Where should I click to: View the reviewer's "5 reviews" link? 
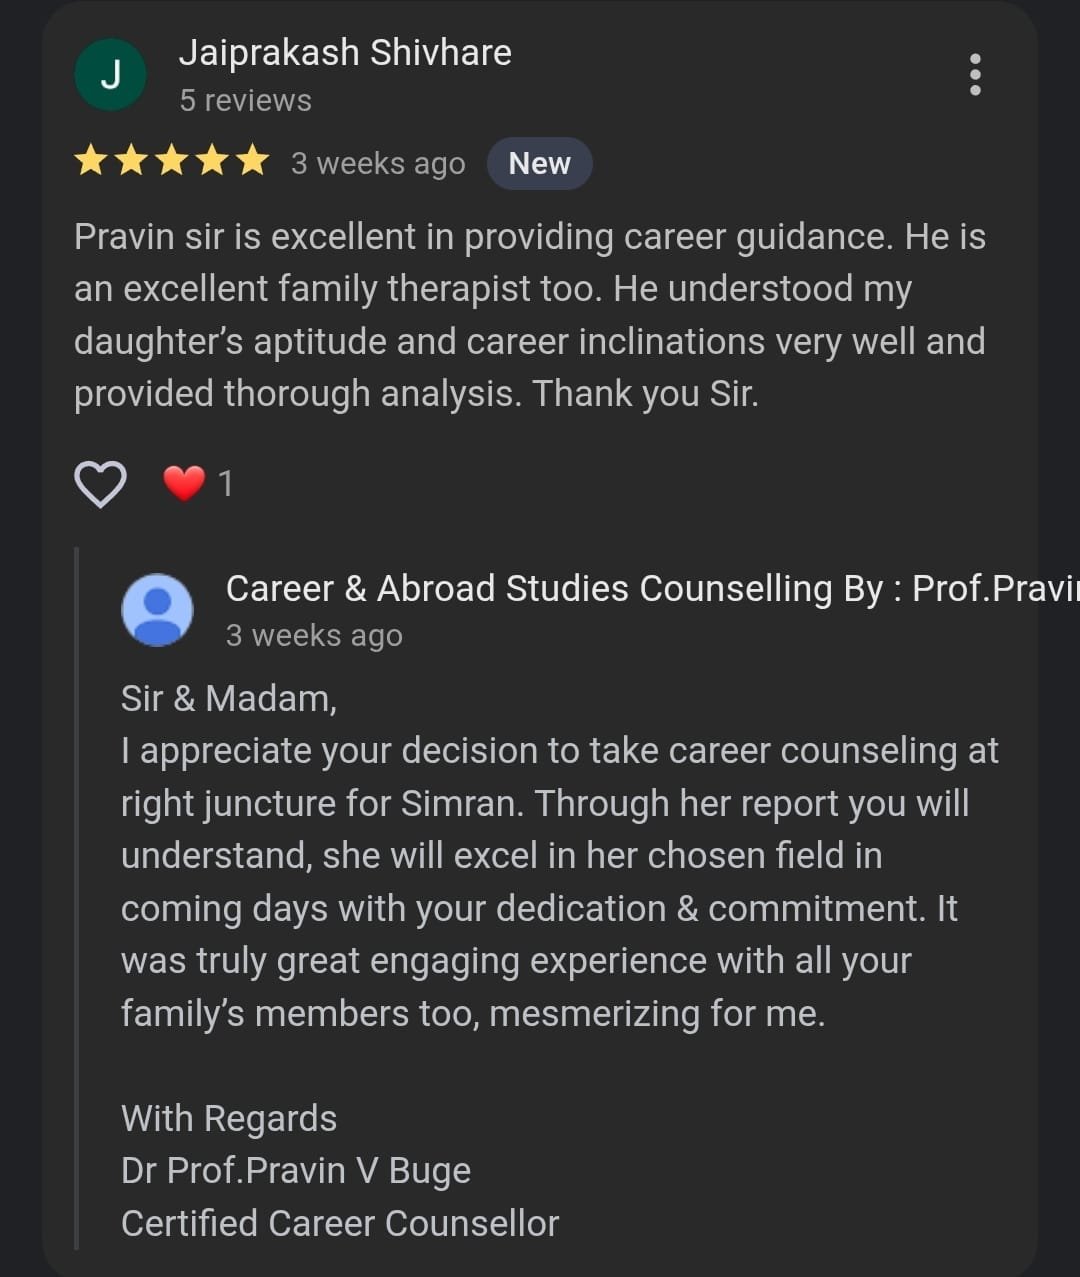(245, 101)
